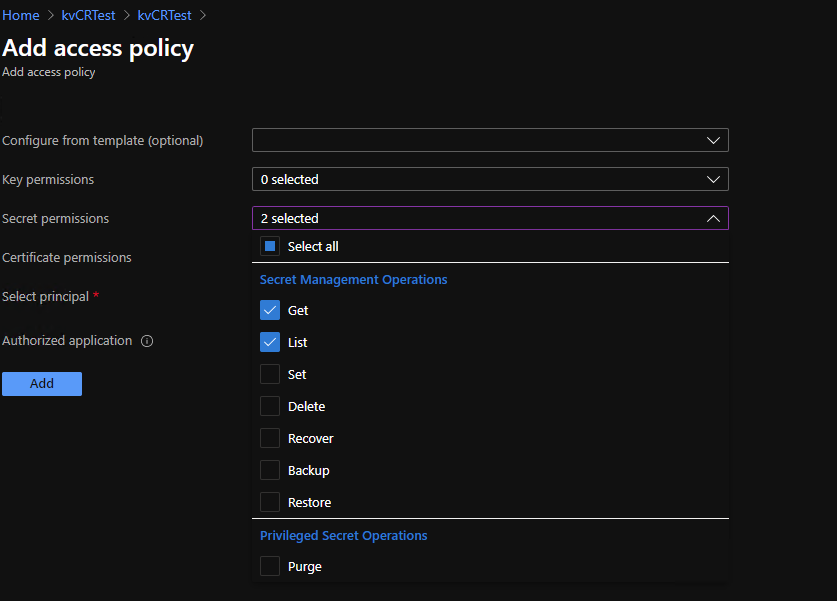Click the Privileged Secret Operations header
837x601 pixels.
click(343, 536)
